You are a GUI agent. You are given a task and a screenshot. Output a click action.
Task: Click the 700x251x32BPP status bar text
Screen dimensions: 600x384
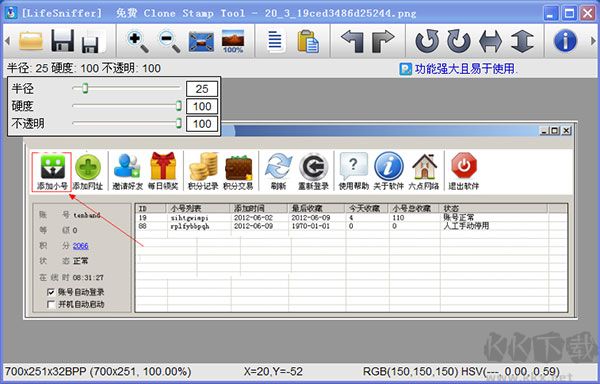[x=98, y=371]
